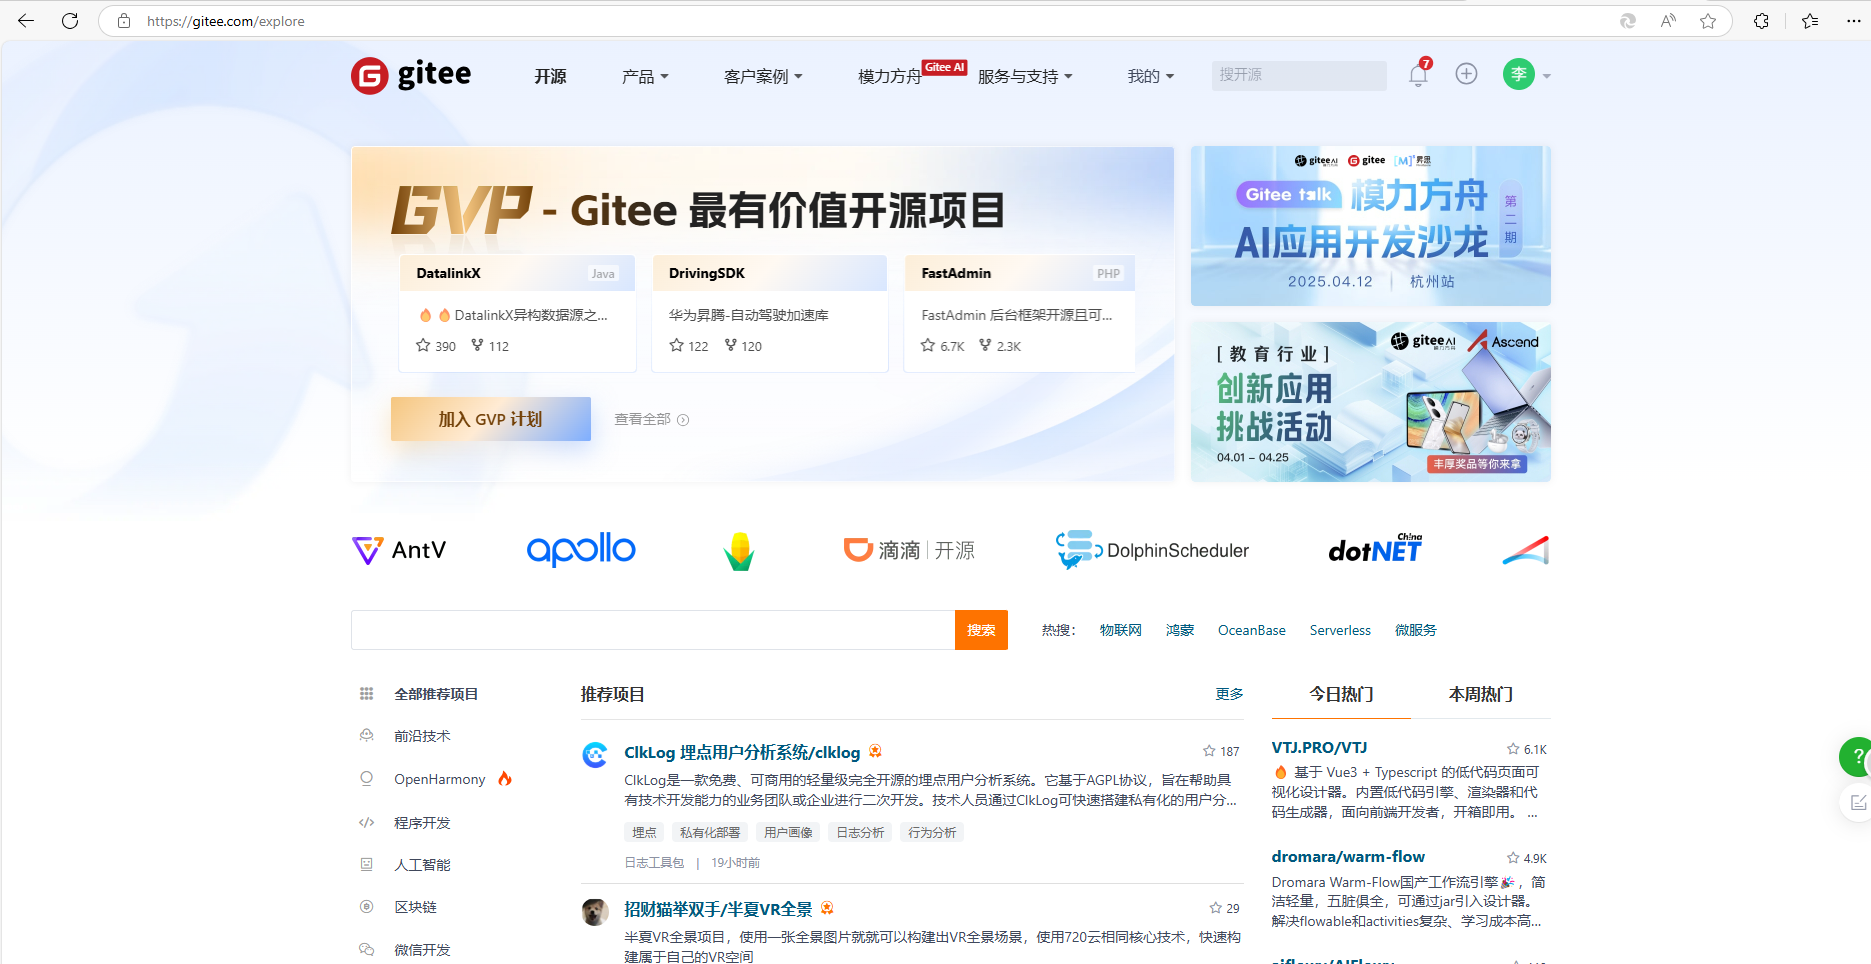1871x964 pixels.
Task: Open the AI应用开发沙龙 banner
Action: (x=1370, y=226)
